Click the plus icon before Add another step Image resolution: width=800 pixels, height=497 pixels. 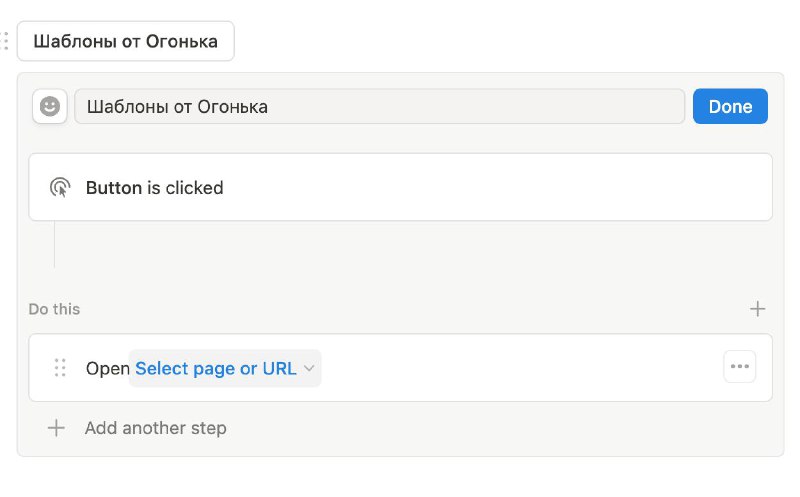pos(56,428)
